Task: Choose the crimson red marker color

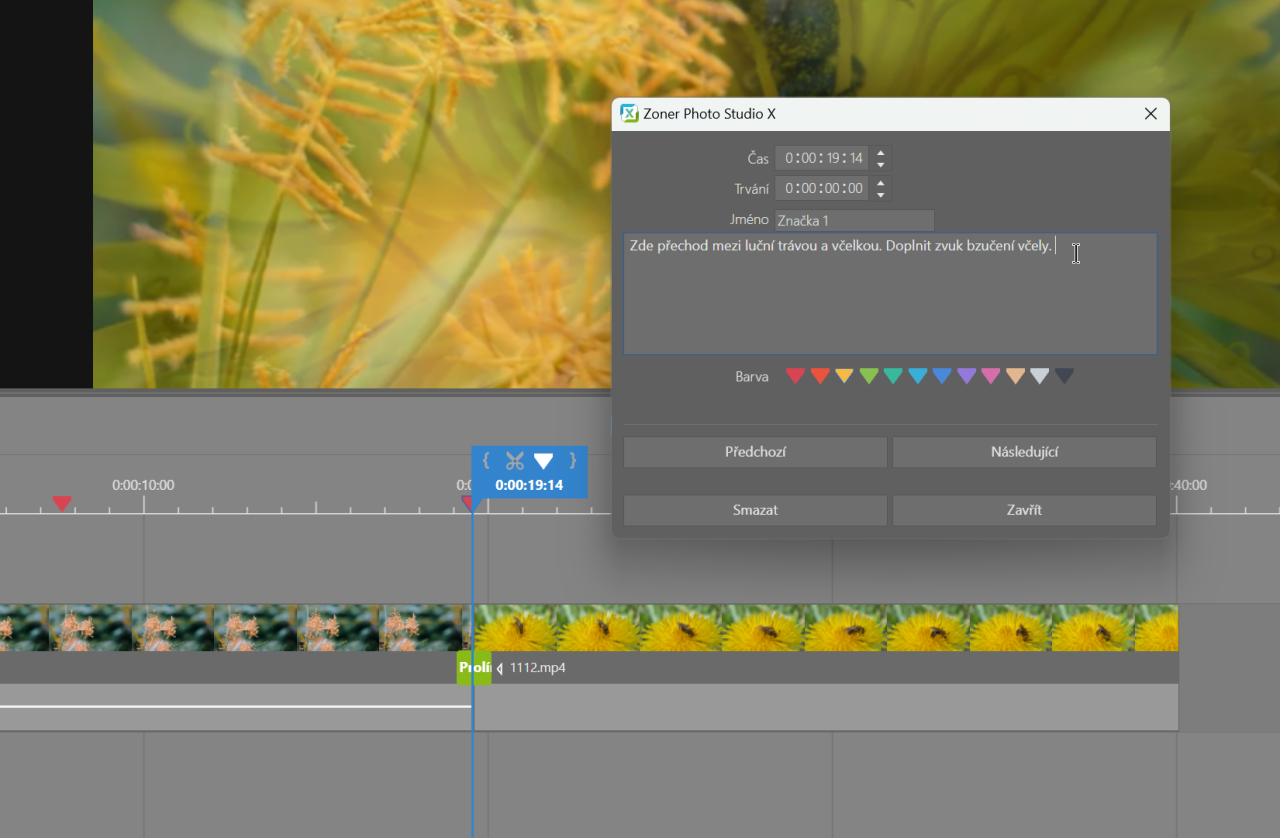Action: [x=796, y=376]
